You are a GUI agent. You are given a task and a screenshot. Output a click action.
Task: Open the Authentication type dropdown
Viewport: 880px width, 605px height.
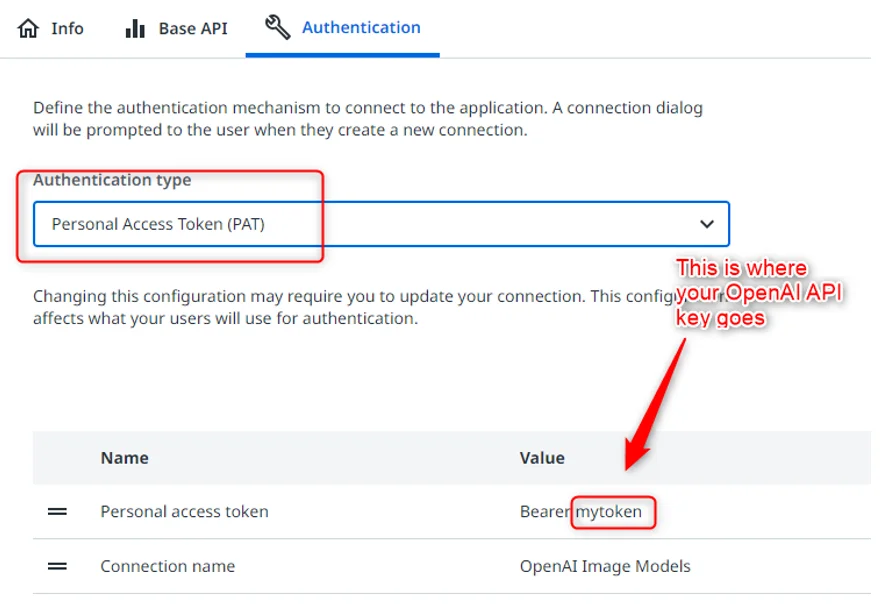click(x=380, y=224)
